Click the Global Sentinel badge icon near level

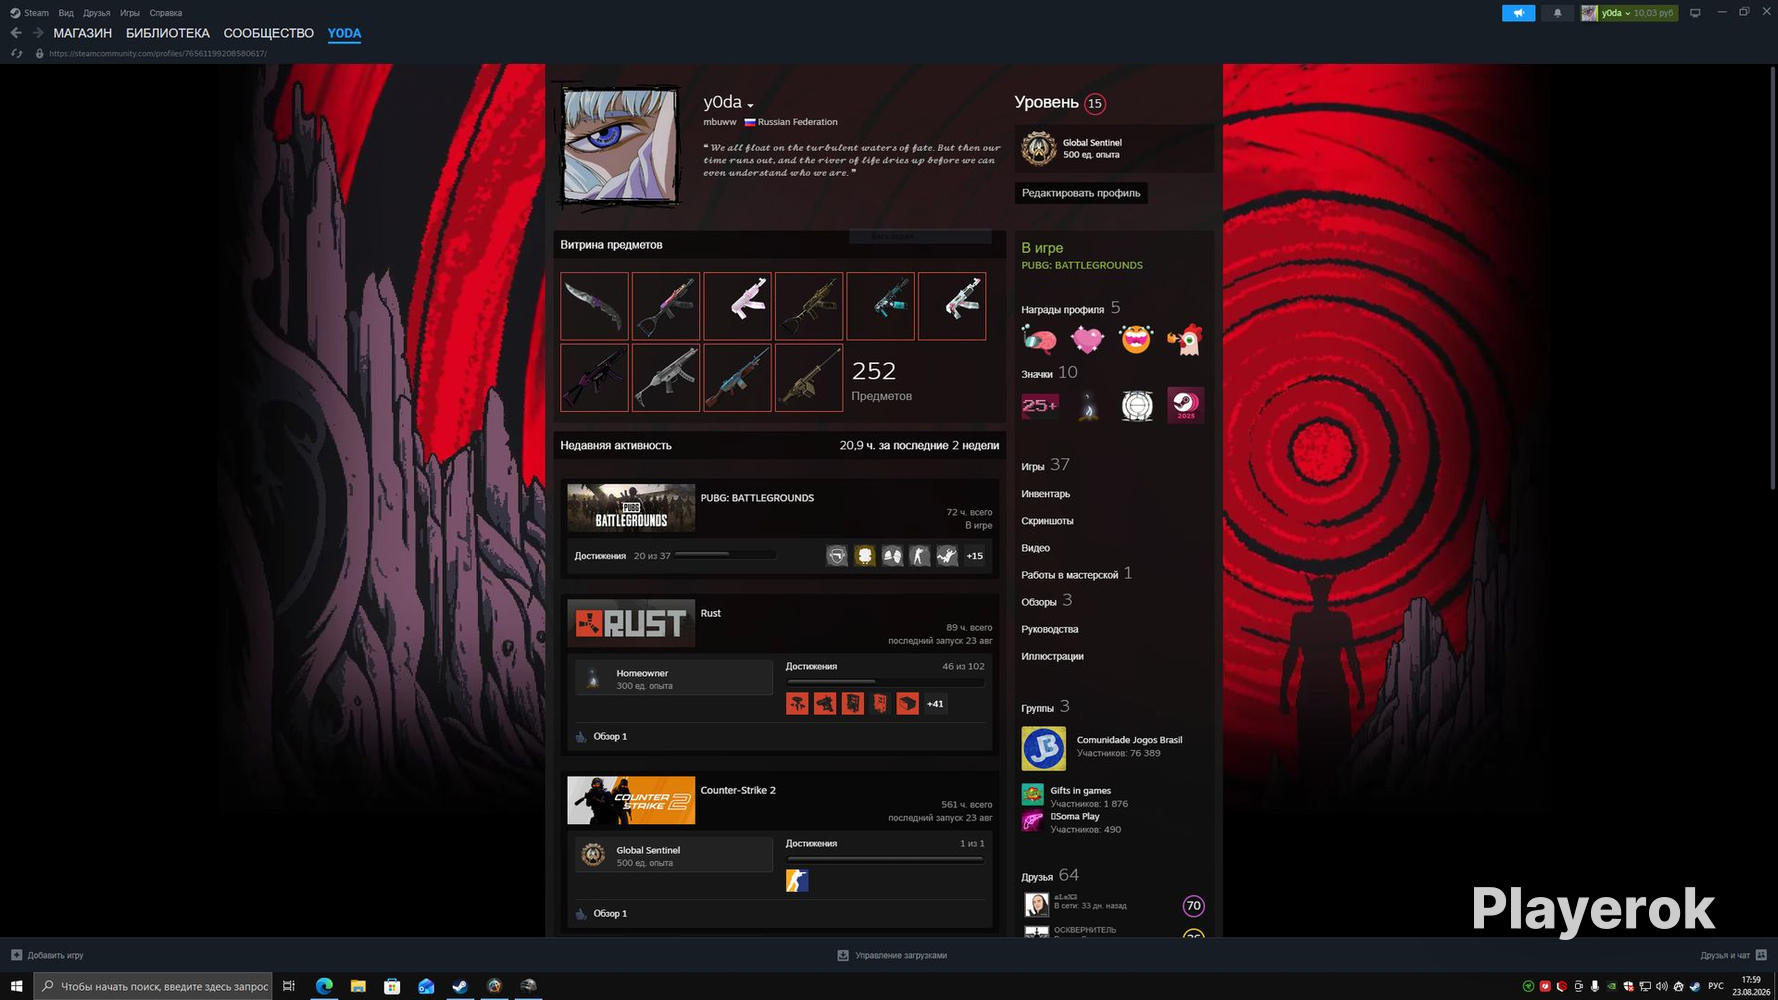click(1039, 148)
